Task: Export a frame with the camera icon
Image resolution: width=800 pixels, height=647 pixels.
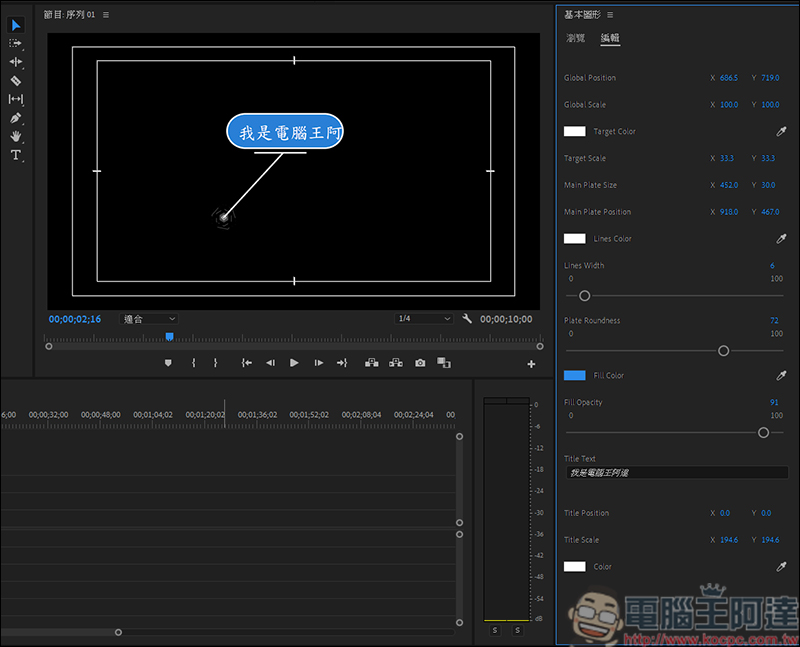Action: (420, 363)
